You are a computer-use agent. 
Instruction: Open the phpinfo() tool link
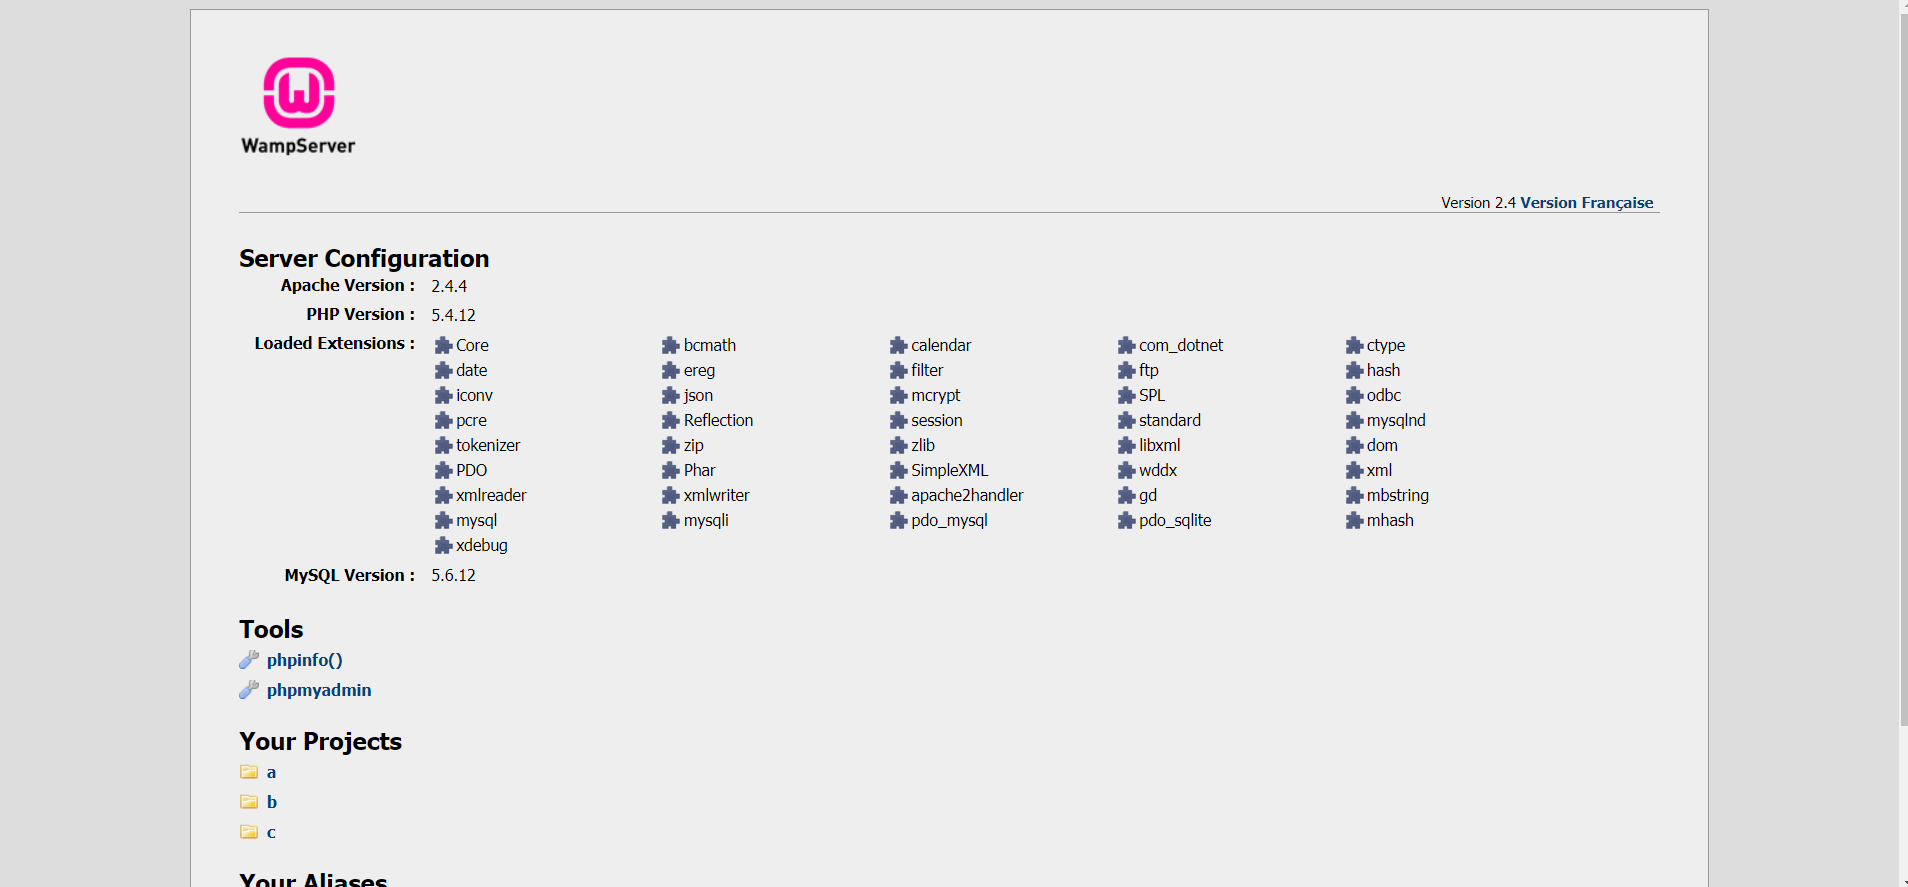tap(304, 660)
